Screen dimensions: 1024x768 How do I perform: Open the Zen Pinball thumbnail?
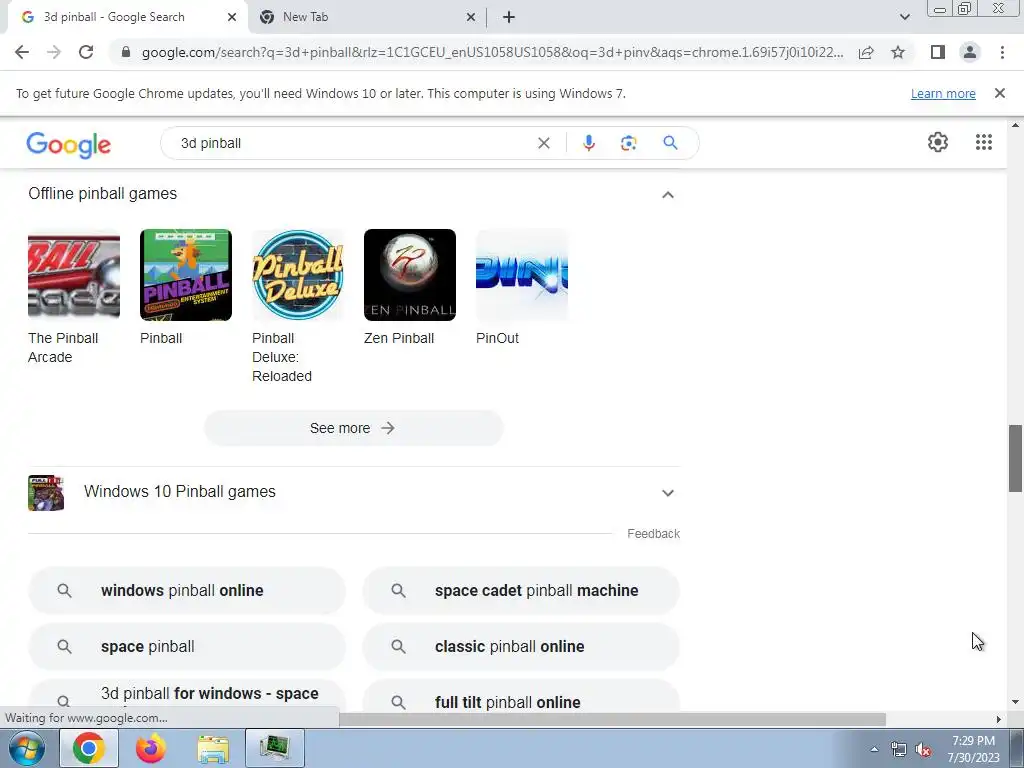(x=409, y=275)
